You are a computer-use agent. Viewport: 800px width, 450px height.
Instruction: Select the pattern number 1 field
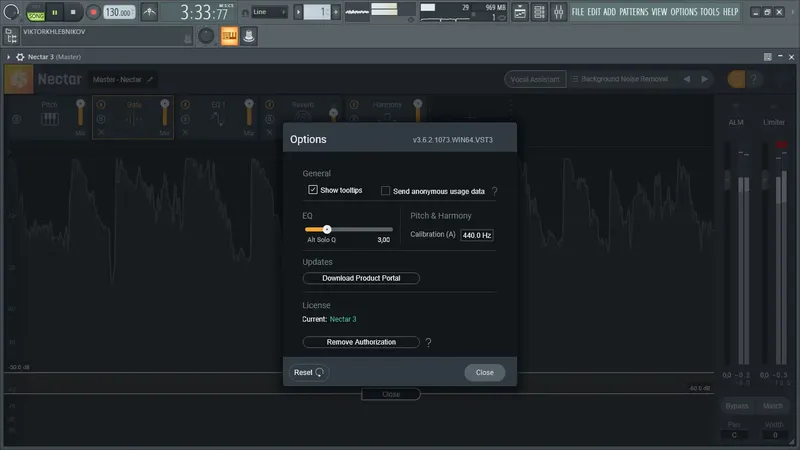click(316, 12)
